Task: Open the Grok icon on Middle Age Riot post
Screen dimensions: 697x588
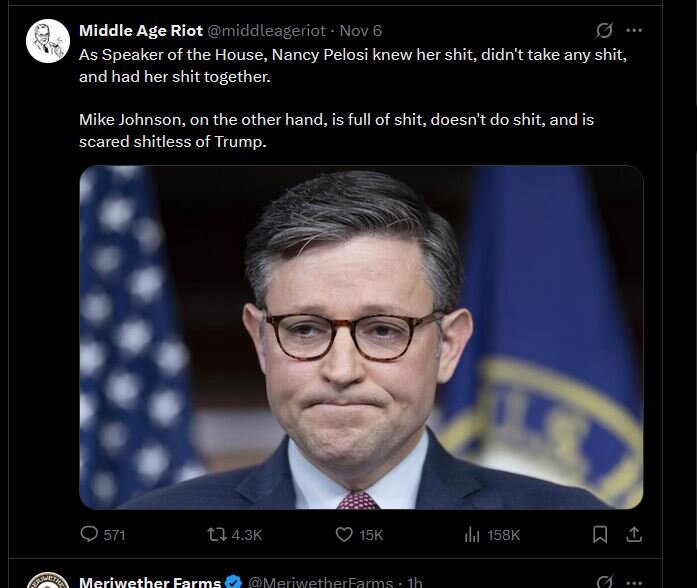Action: [603, 31]
